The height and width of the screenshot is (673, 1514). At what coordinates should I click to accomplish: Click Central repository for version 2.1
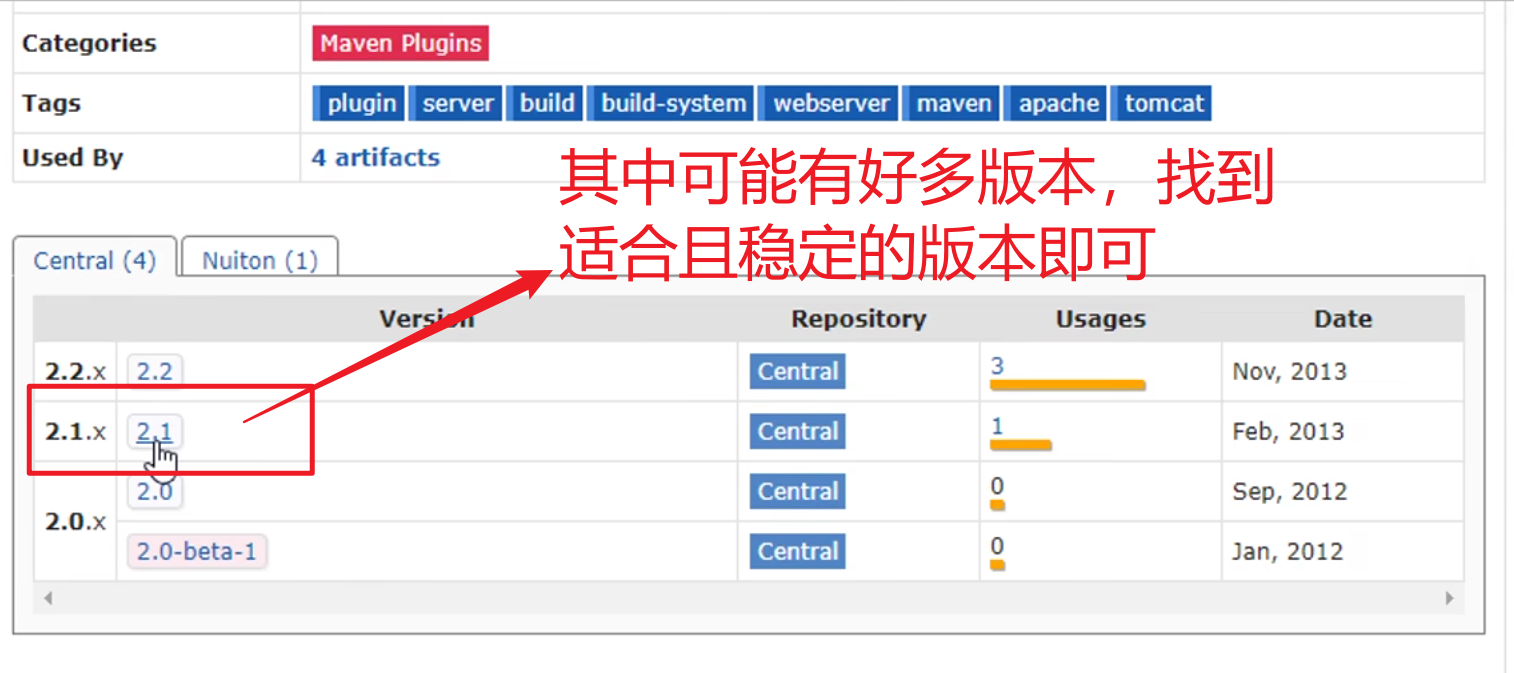(x=797, y=431)
